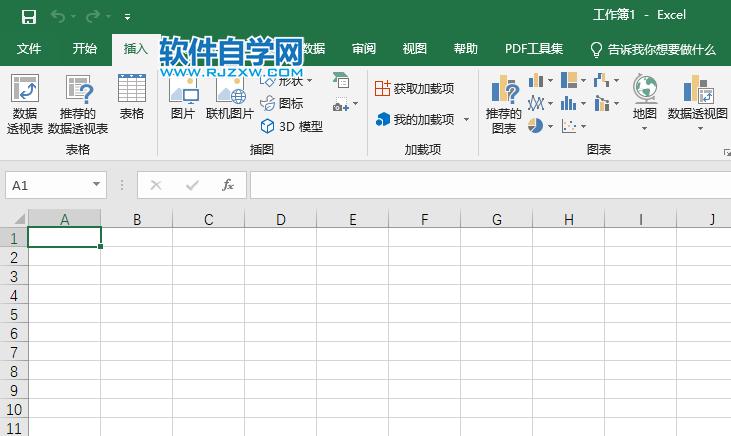The image size is (731, 436).
Task: Switch to the 视图 (View) tab
Action: (414, 49)
